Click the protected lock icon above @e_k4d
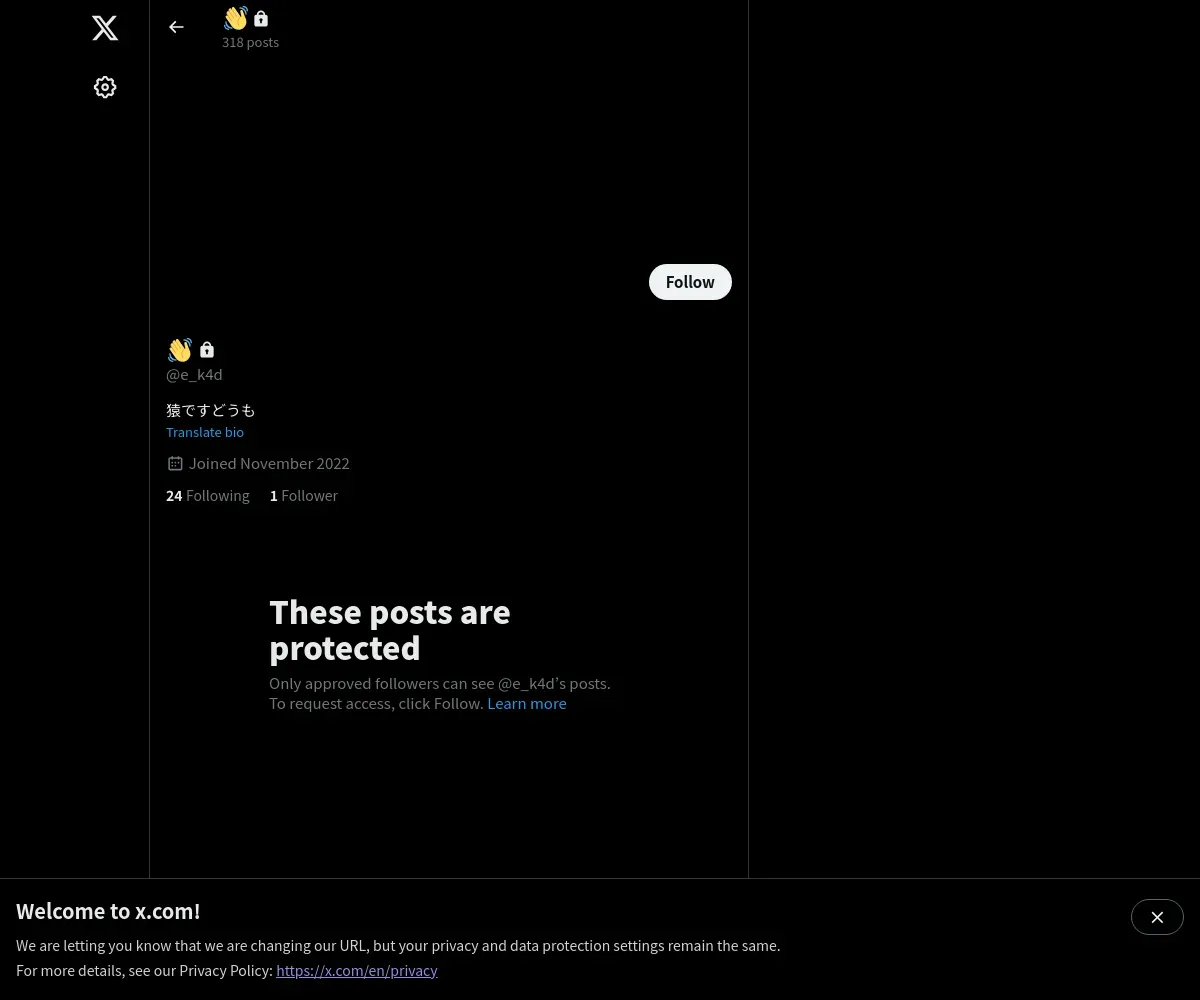The width and height of the screenshot is (1200, 1000). tap(207, 349)
